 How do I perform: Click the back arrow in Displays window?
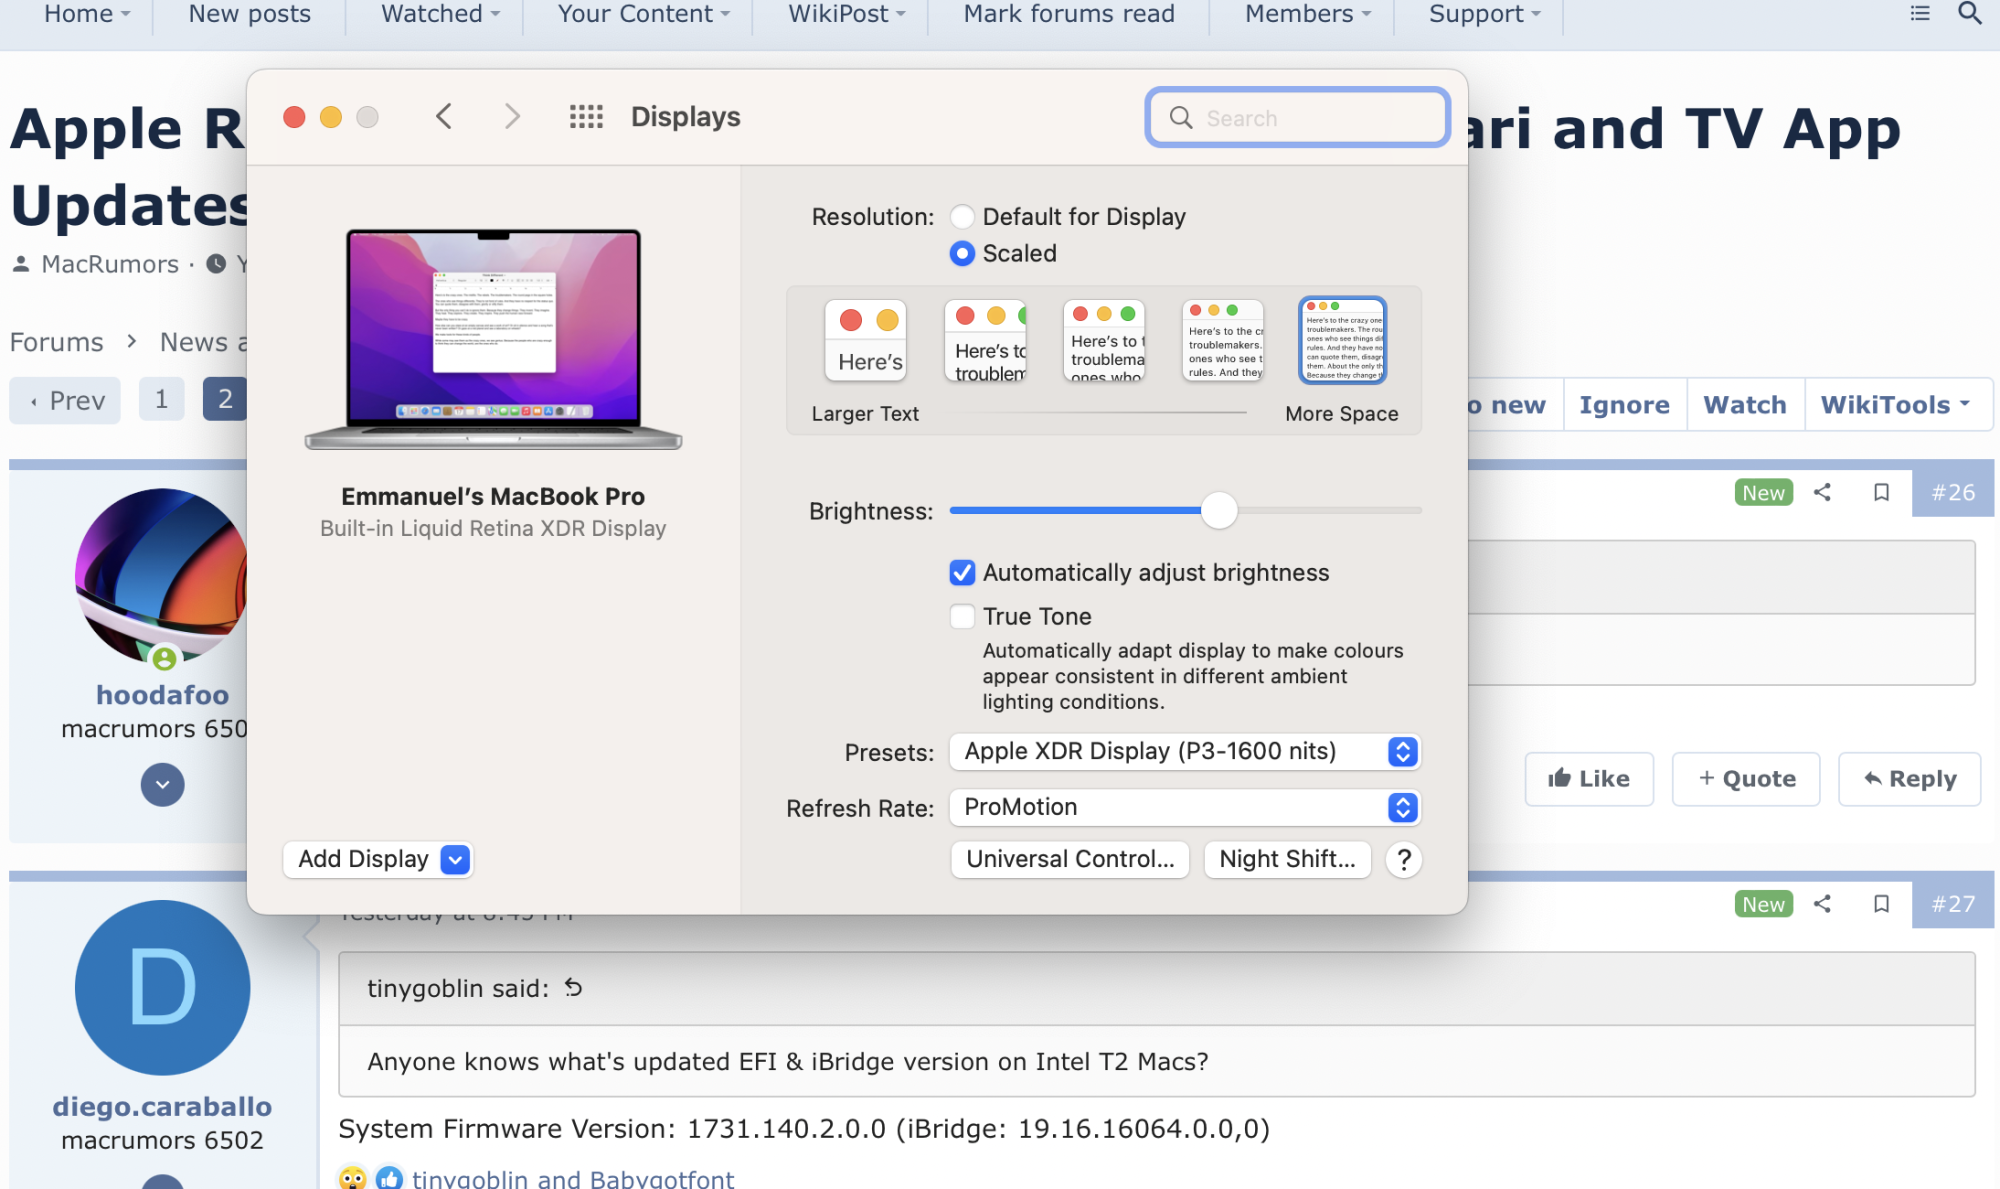(x=444, y=117)
